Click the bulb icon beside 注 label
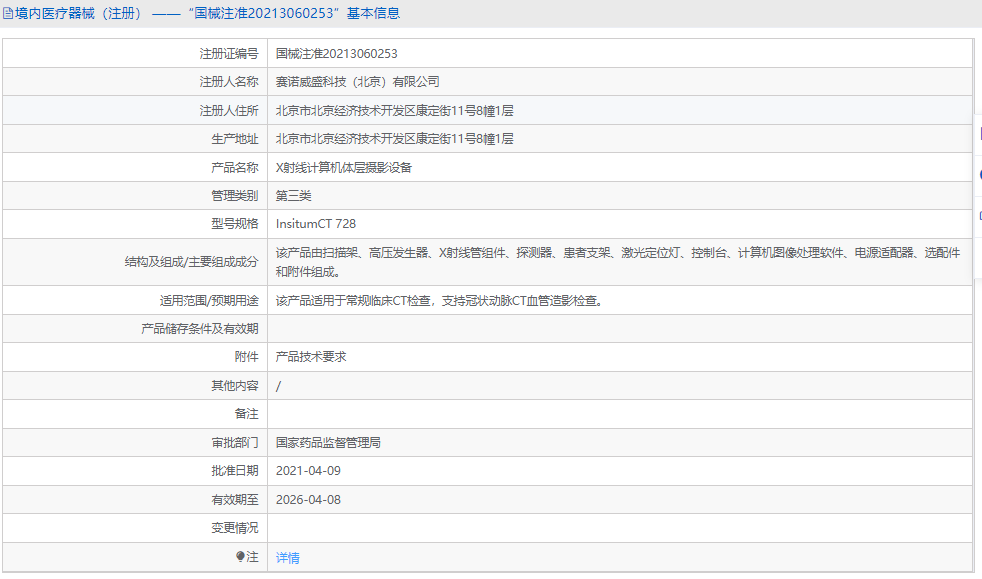The width and height of the screenshot is (982, 579). tap(240, 557)
